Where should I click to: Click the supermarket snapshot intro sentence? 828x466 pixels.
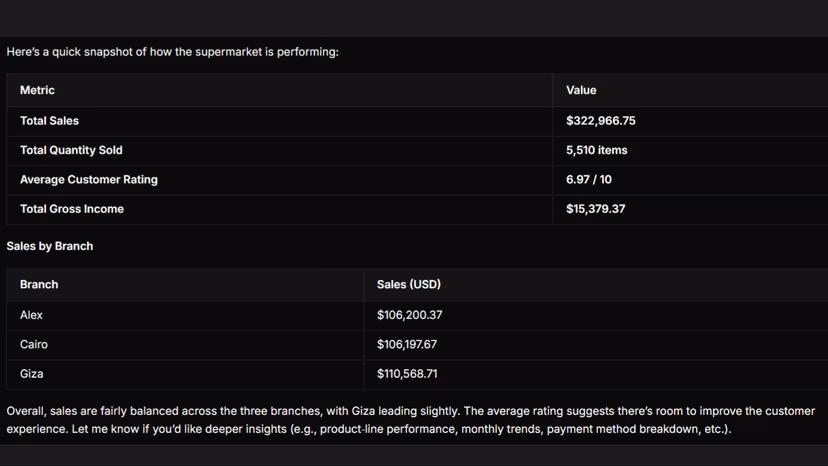(x=173, y=52)
